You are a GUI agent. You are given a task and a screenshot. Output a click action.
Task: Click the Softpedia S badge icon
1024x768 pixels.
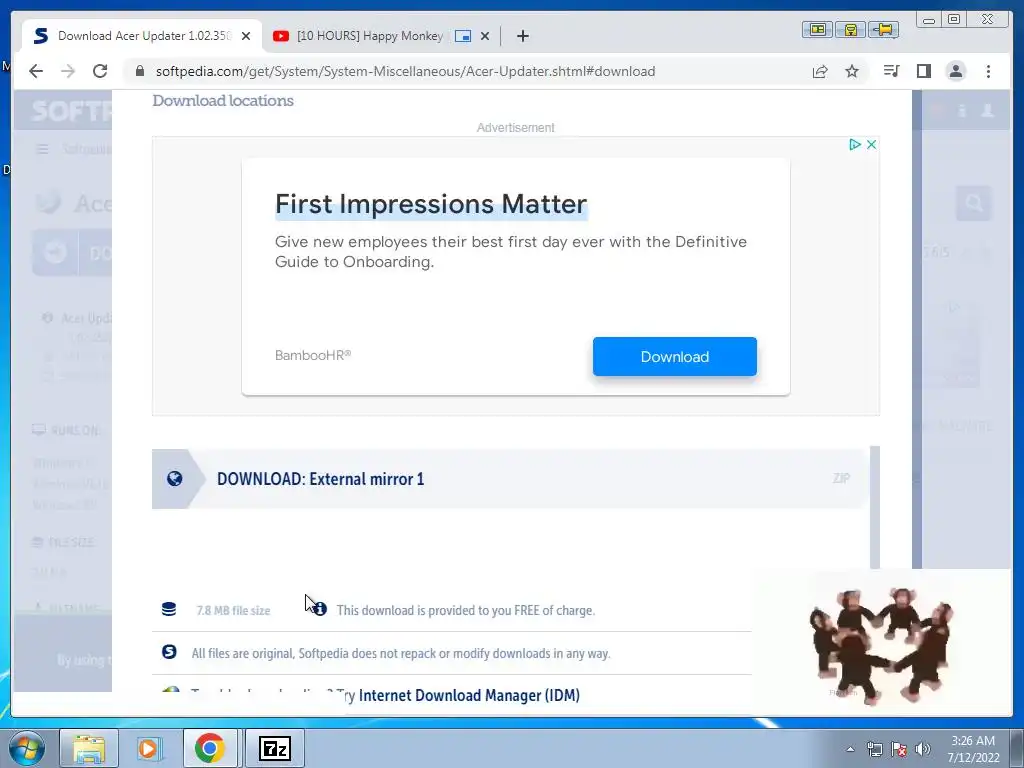[x=169, y=652]
